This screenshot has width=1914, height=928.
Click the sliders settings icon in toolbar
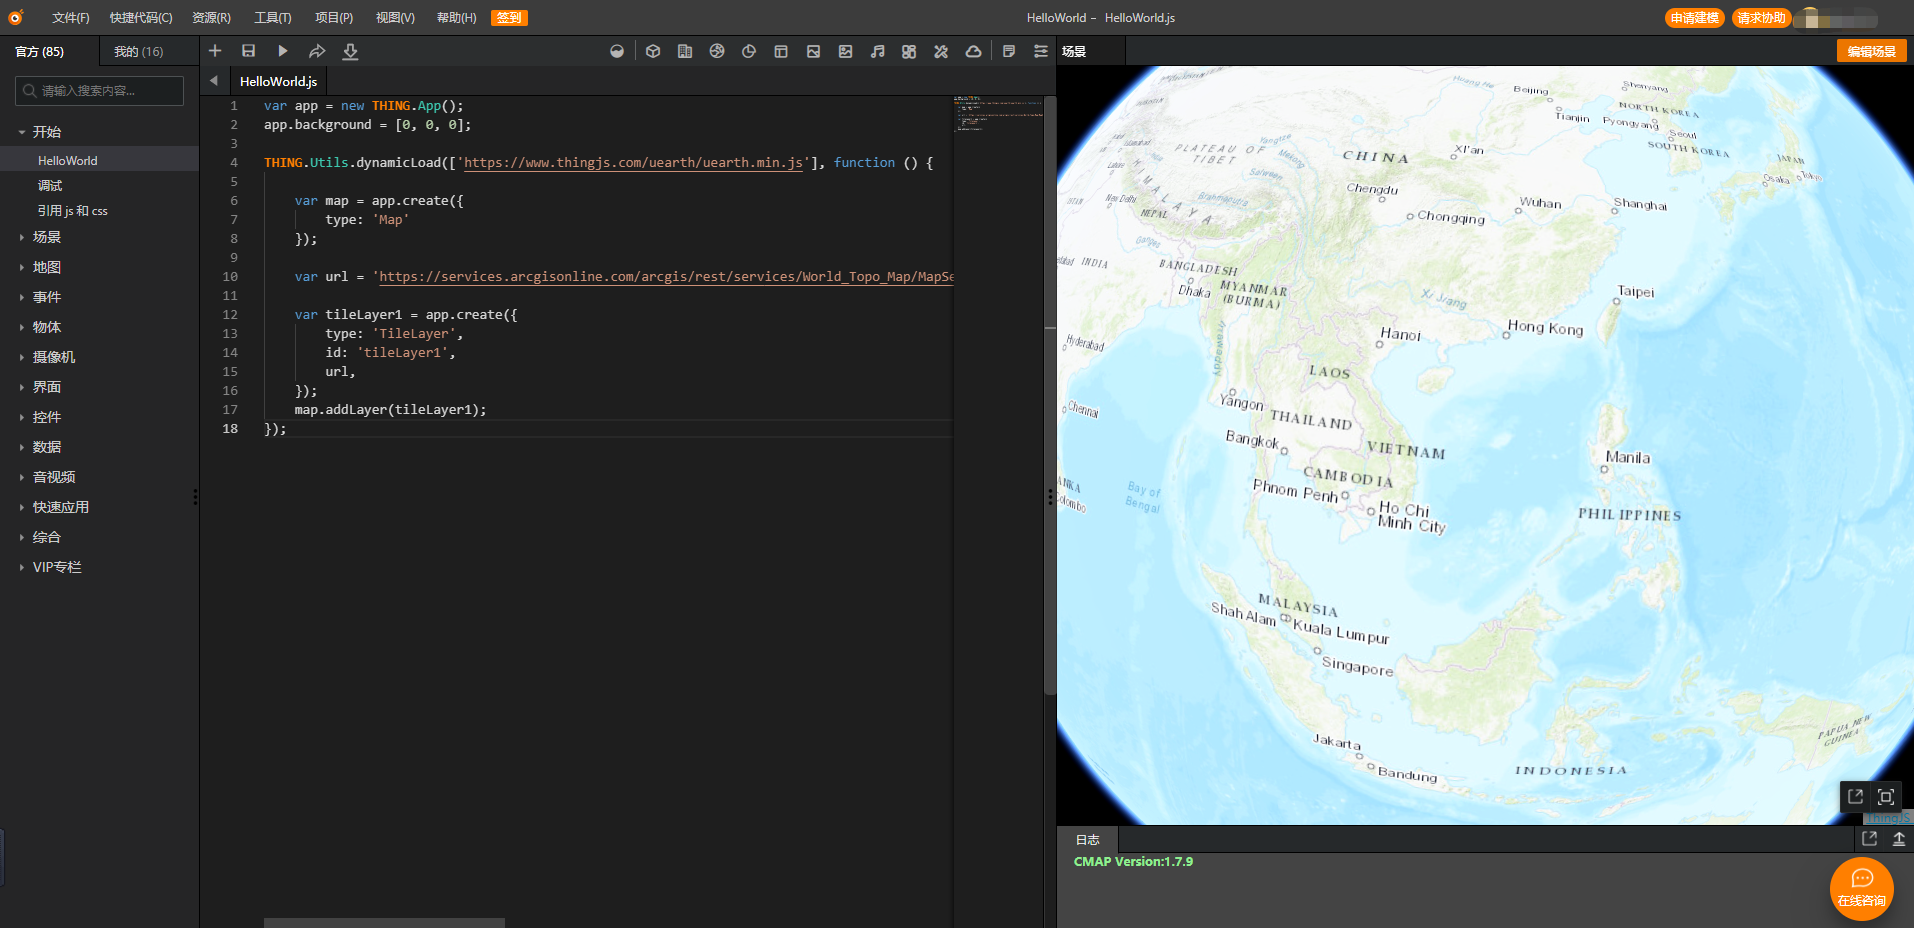[1041, 51]
